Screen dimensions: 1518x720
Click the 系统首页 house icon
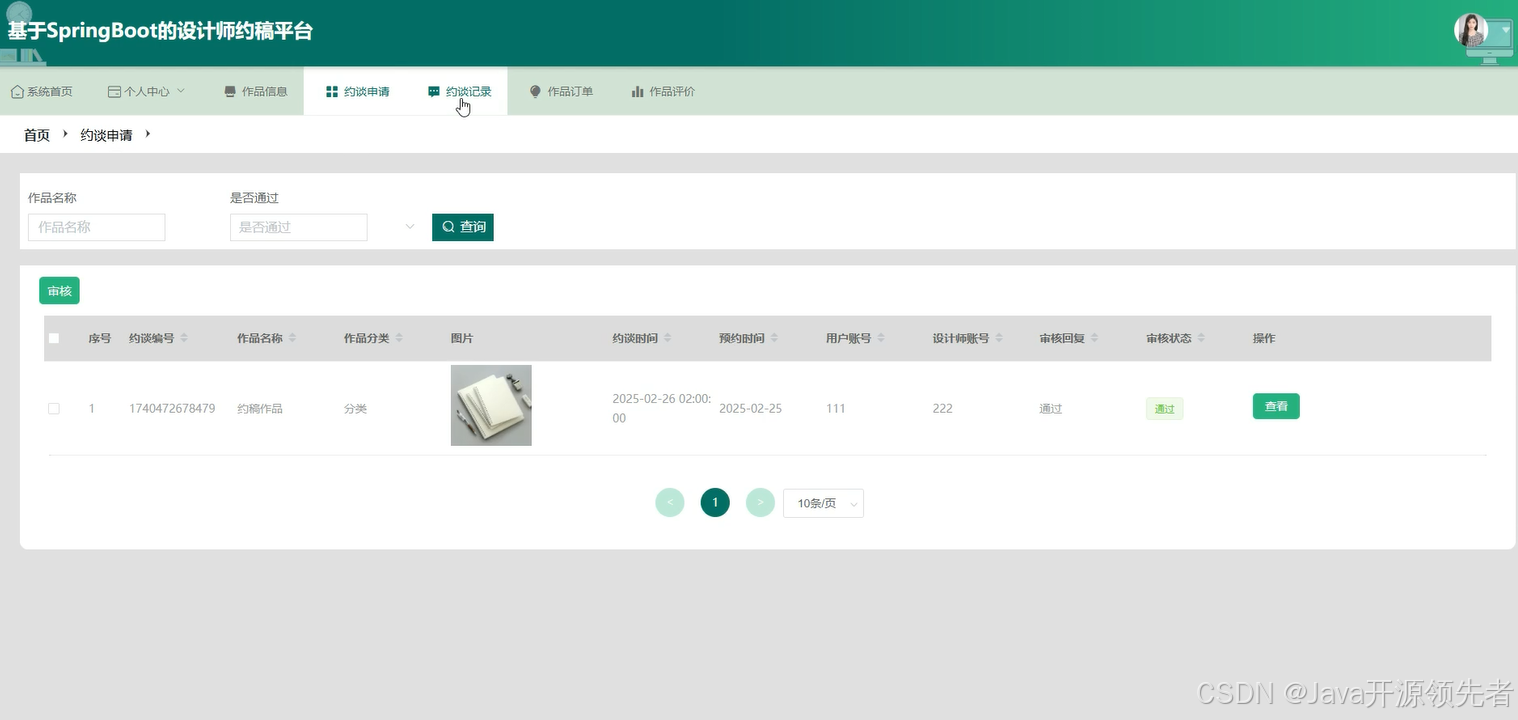pyautogui.click(x=17, y=92)
